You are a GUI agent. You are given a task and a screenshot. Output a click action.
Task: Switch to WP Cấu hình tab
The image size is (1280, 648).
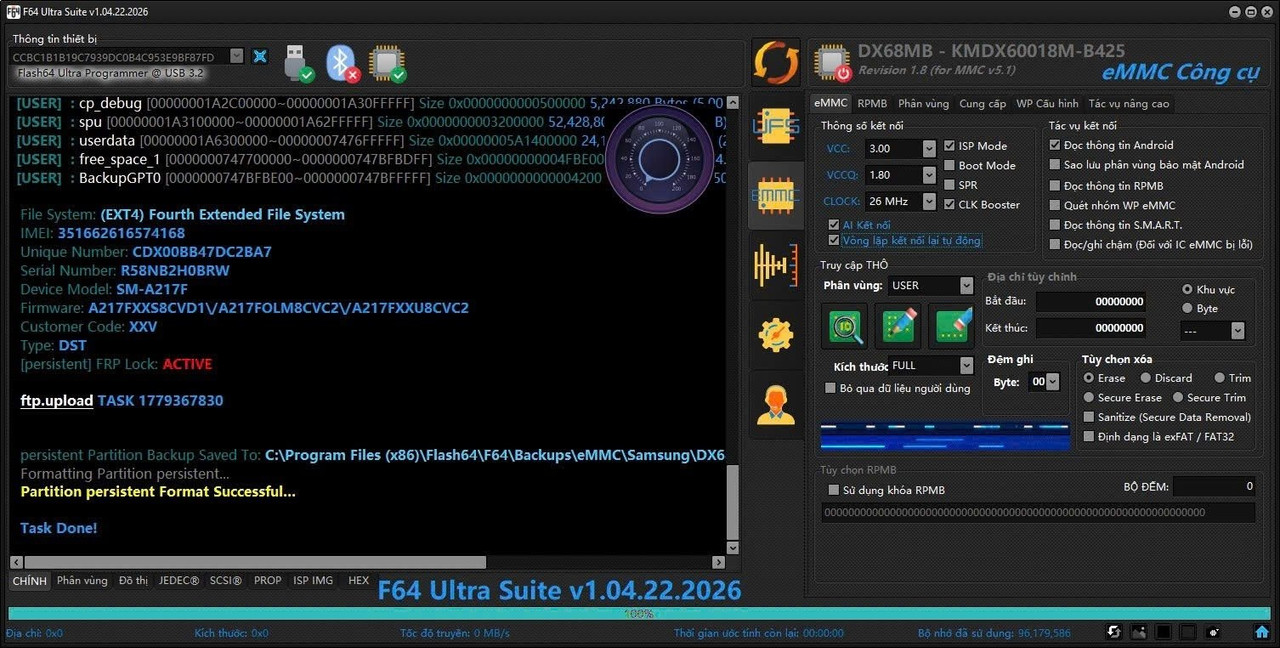(x=1047, y=103)
